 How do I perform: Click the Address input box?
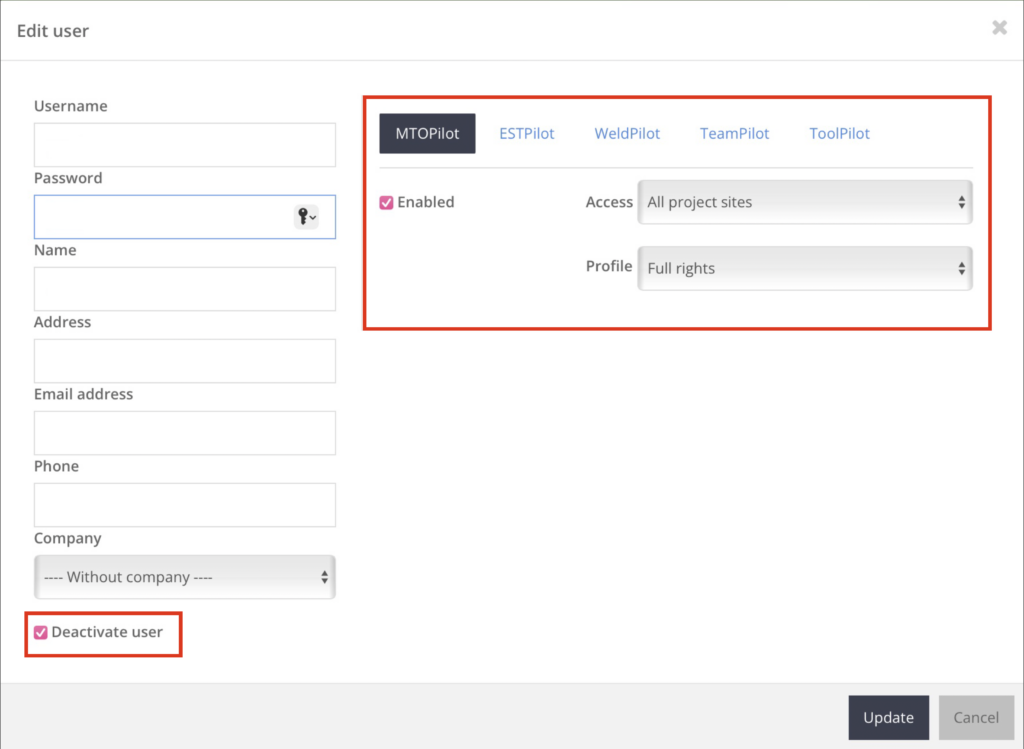point(185,361)
